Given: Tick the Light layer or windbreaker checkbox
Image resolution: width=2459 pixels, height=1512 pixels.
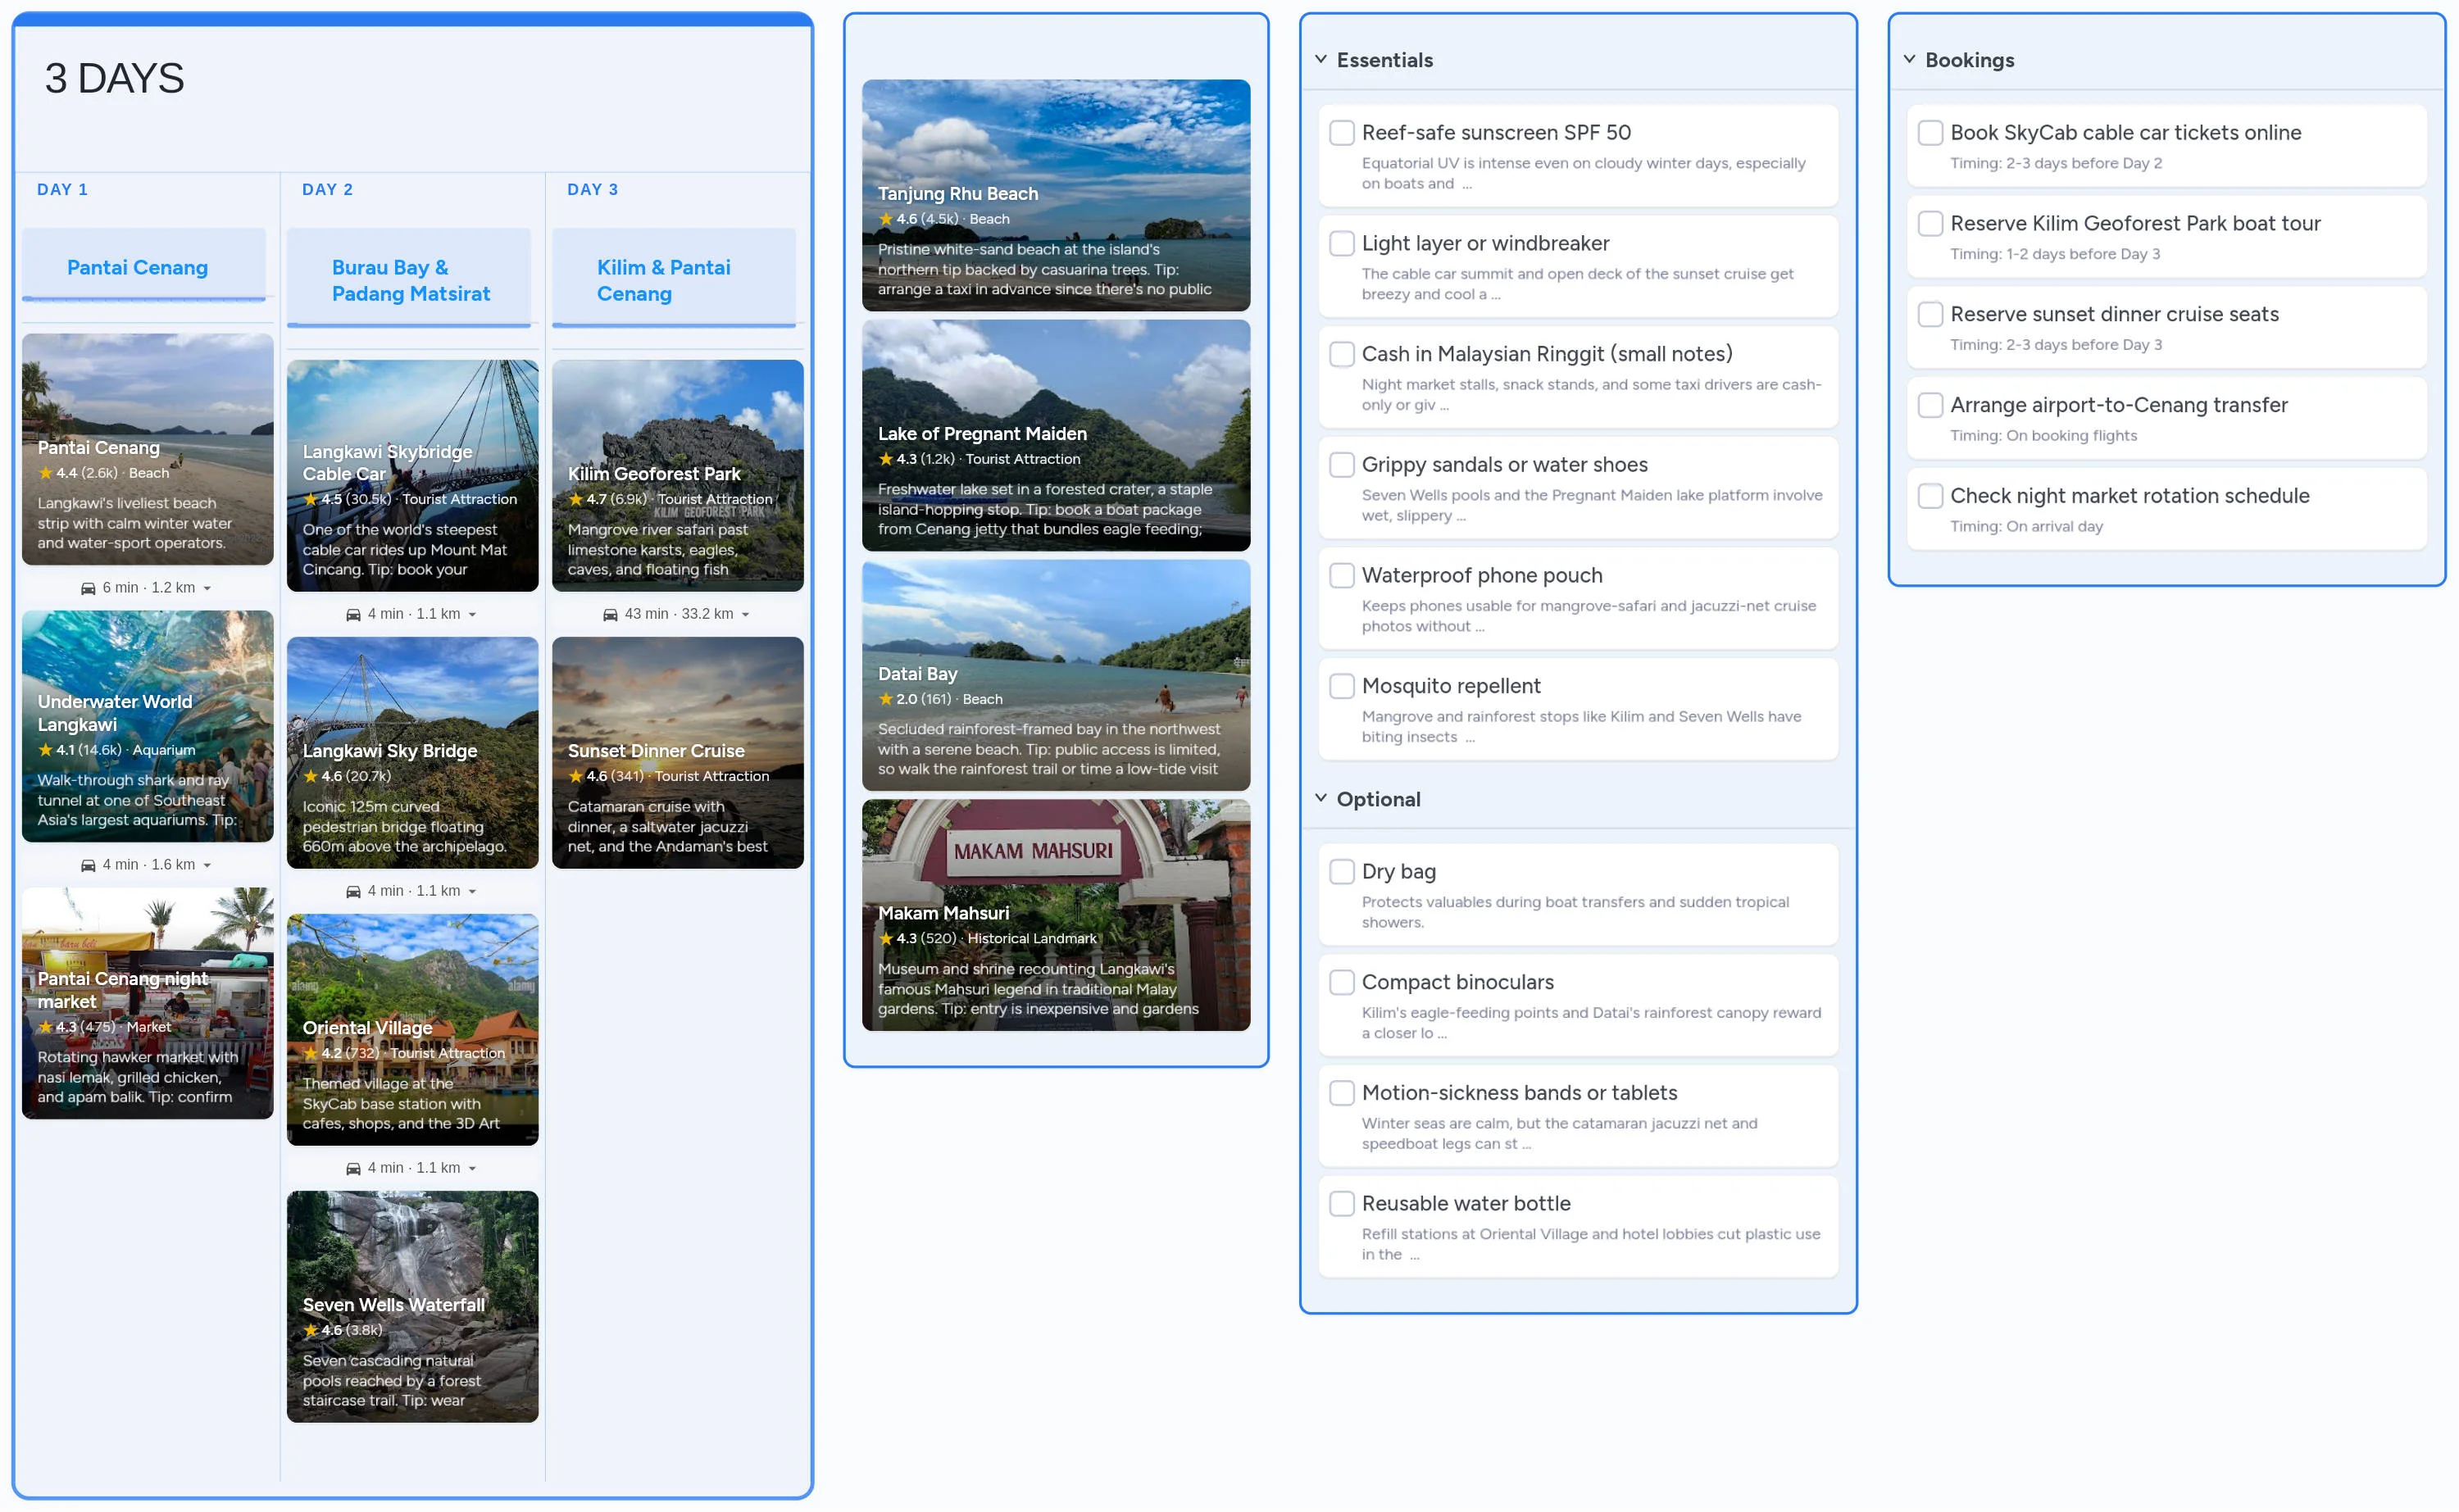Looking at the screenshot, I should pos(1341,243).
